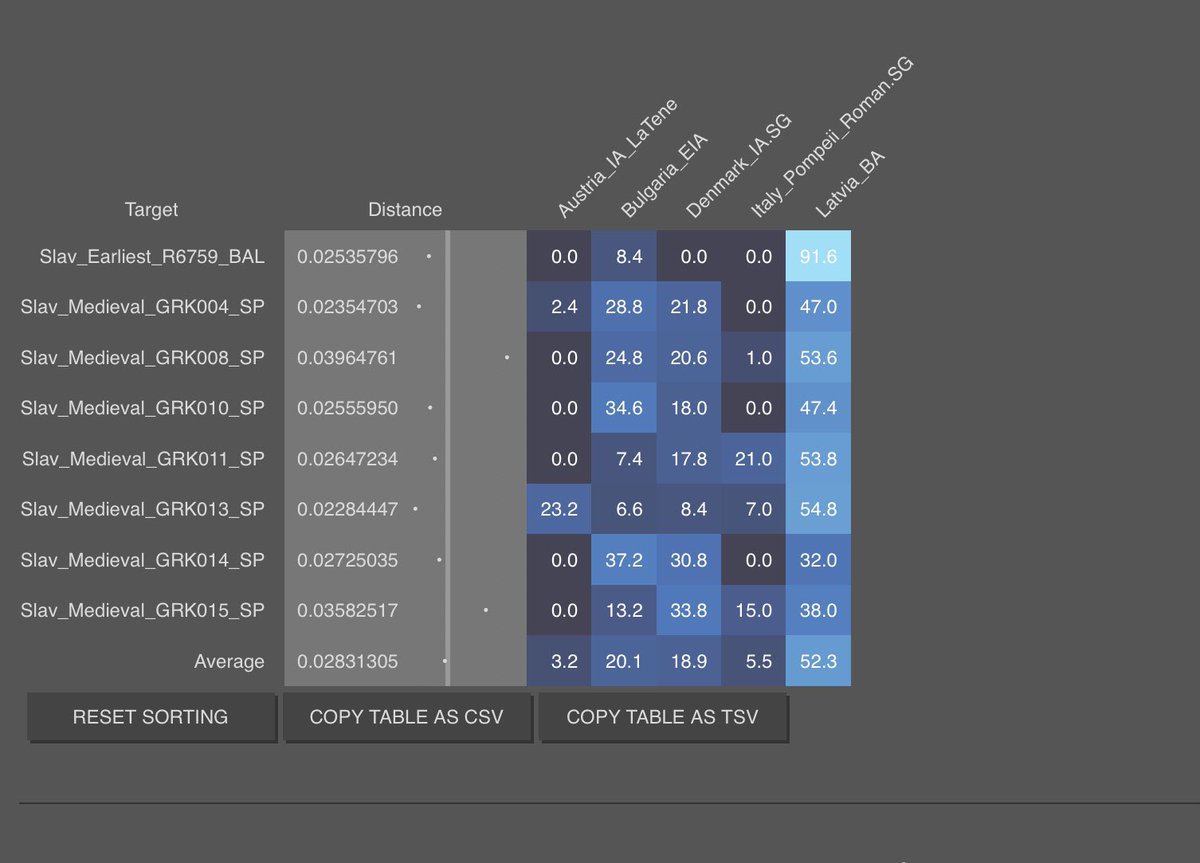This screenshot has width=1200, height=863.
Task: Click the 6.6 cell in GRK013 row
Action: 624,509
